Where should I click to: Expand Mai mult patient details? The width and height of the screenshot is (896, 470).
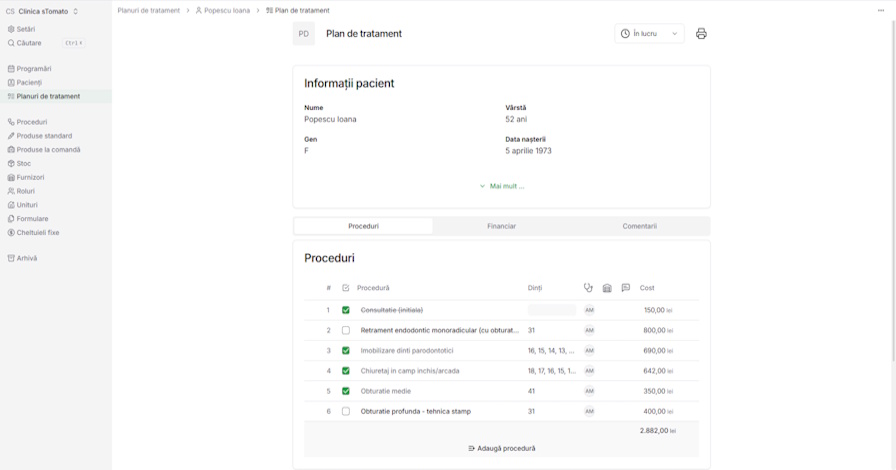[x=501, y=186]
